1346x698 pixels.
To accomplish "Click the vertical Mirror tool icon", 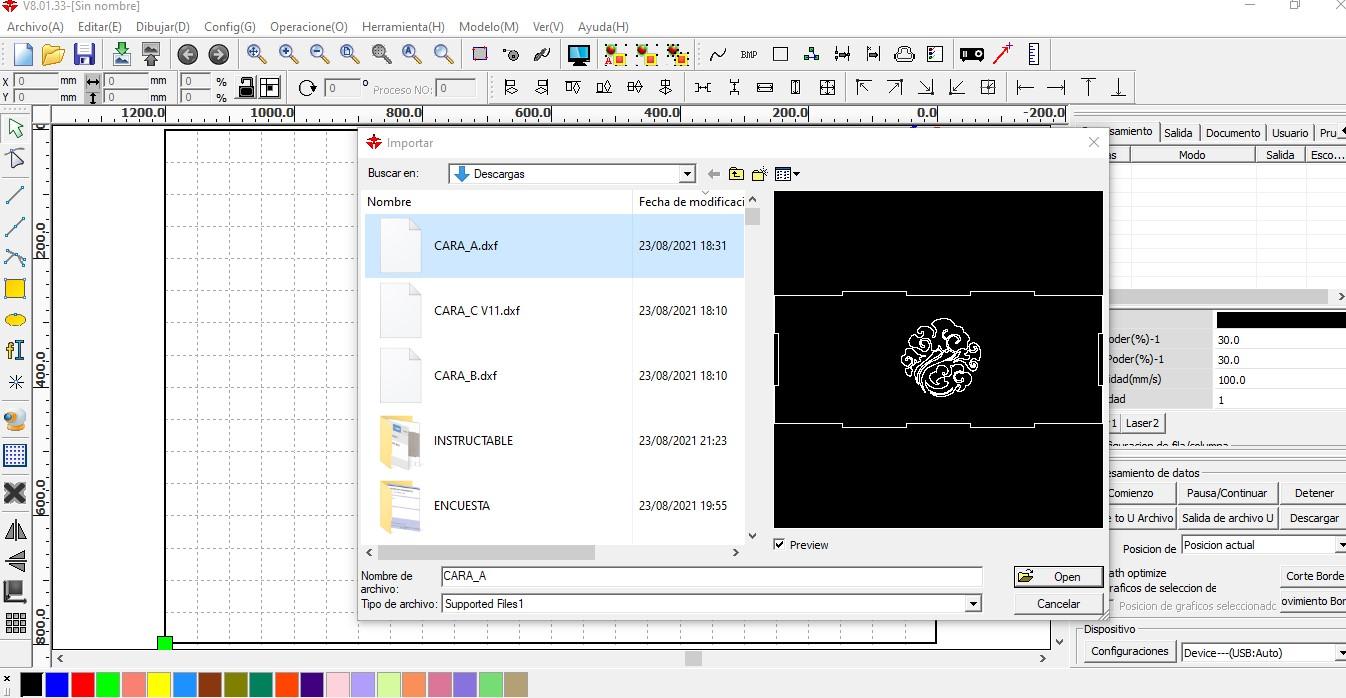I will 15,561.
